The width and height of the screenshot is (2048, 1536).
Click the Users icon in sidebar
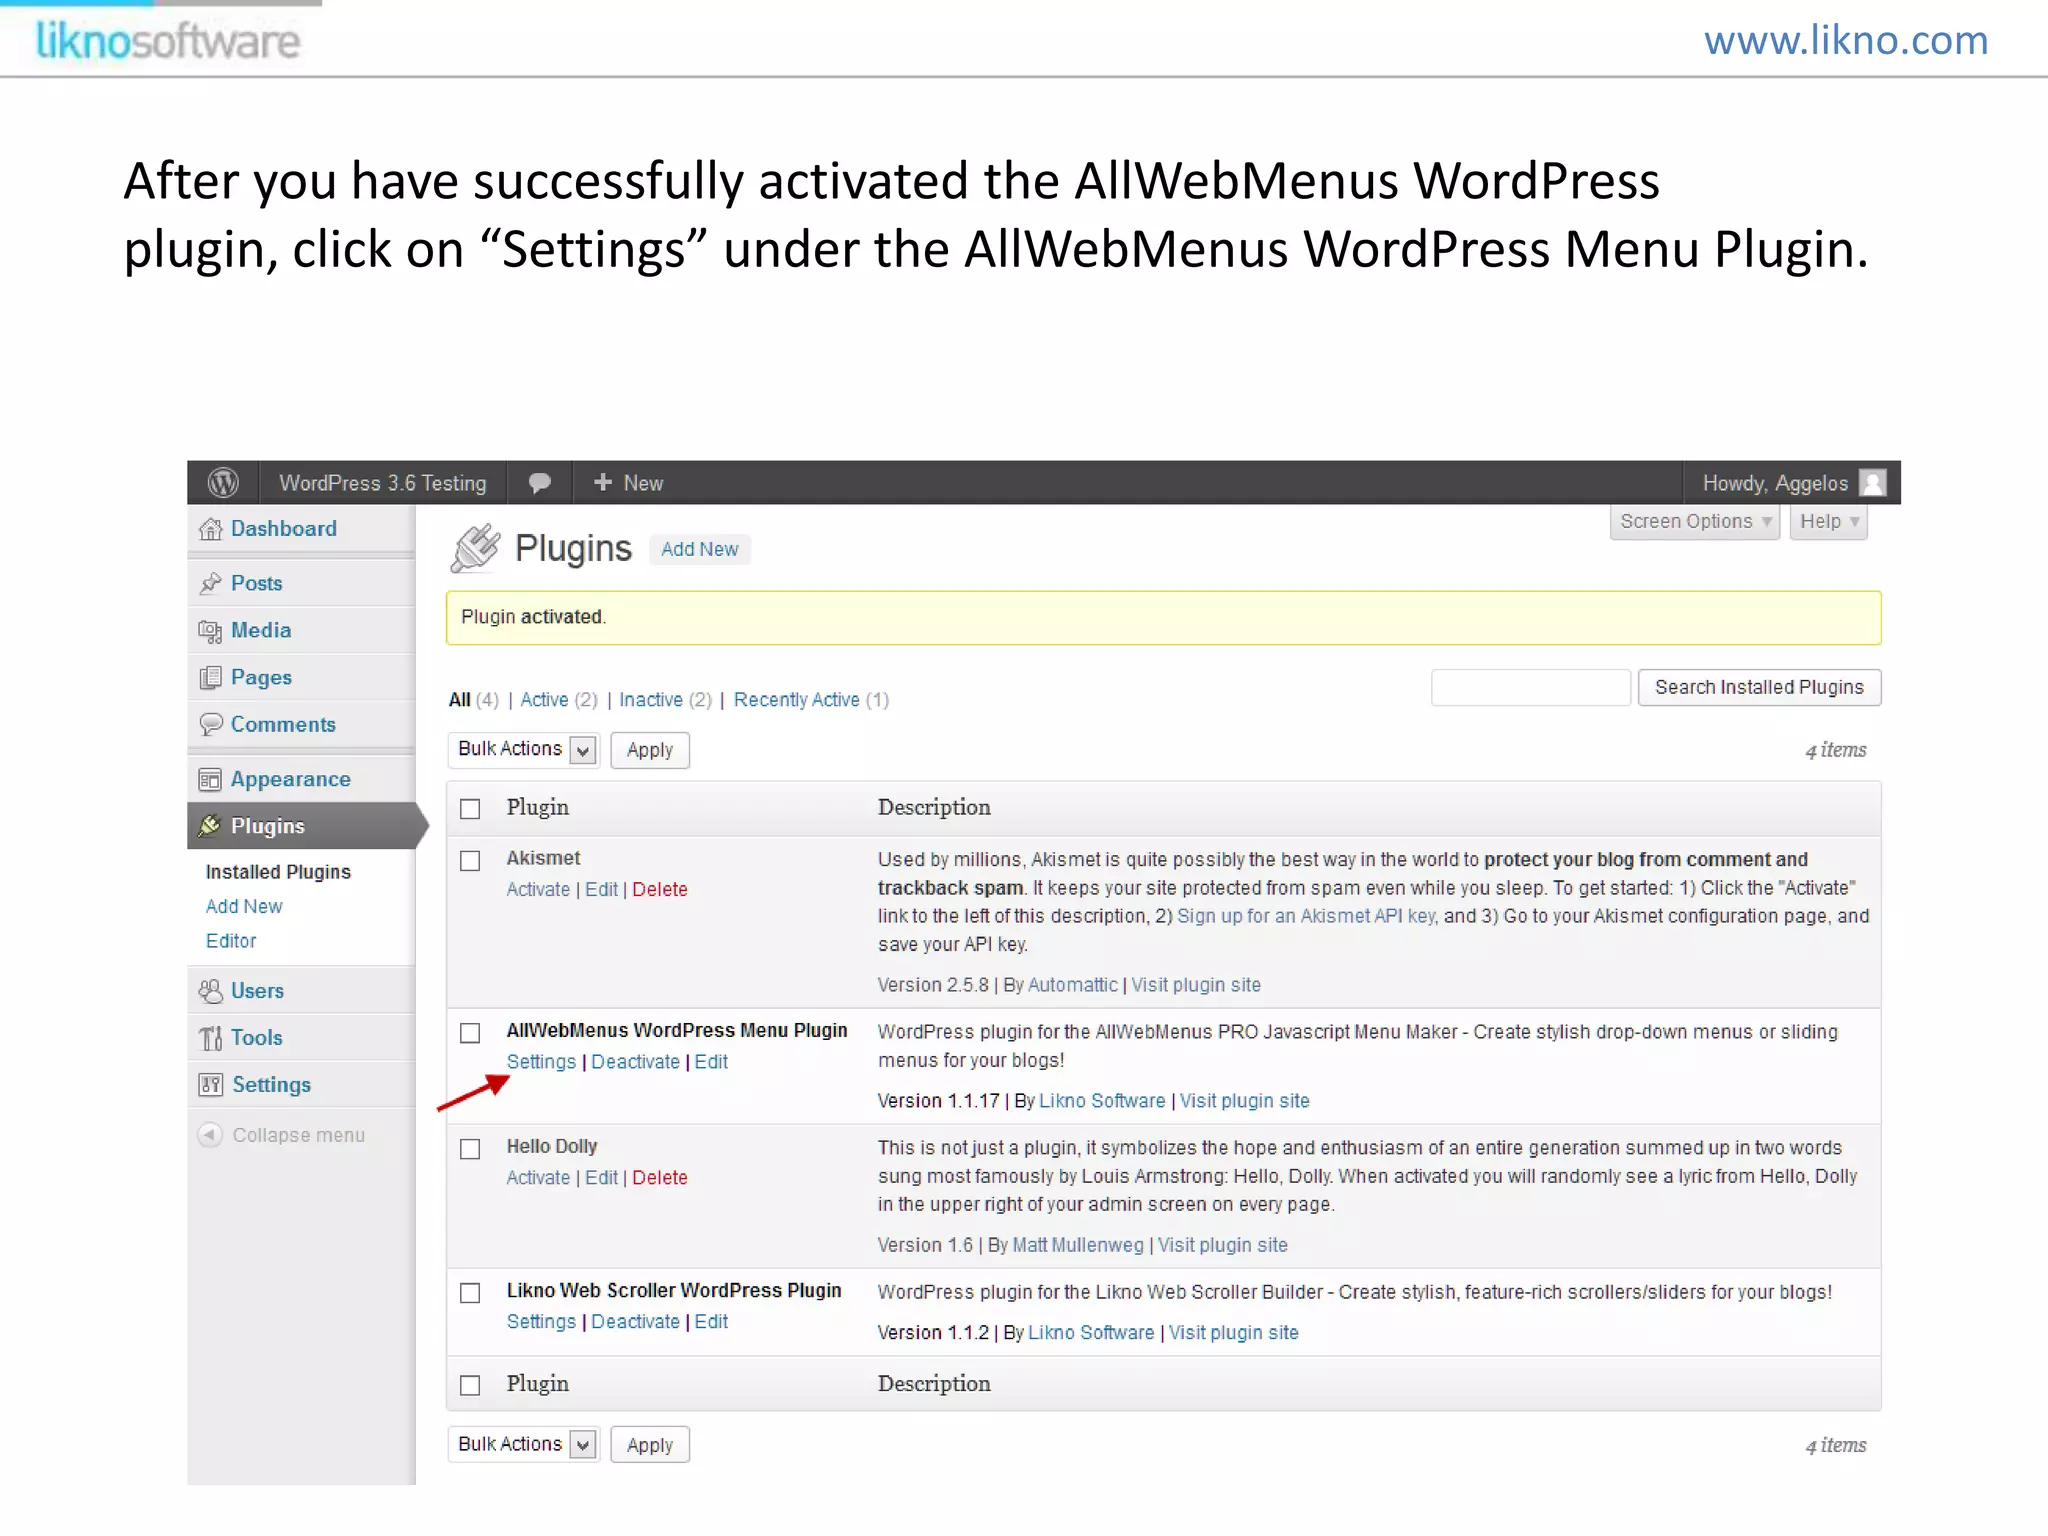[x=210, y=991]
